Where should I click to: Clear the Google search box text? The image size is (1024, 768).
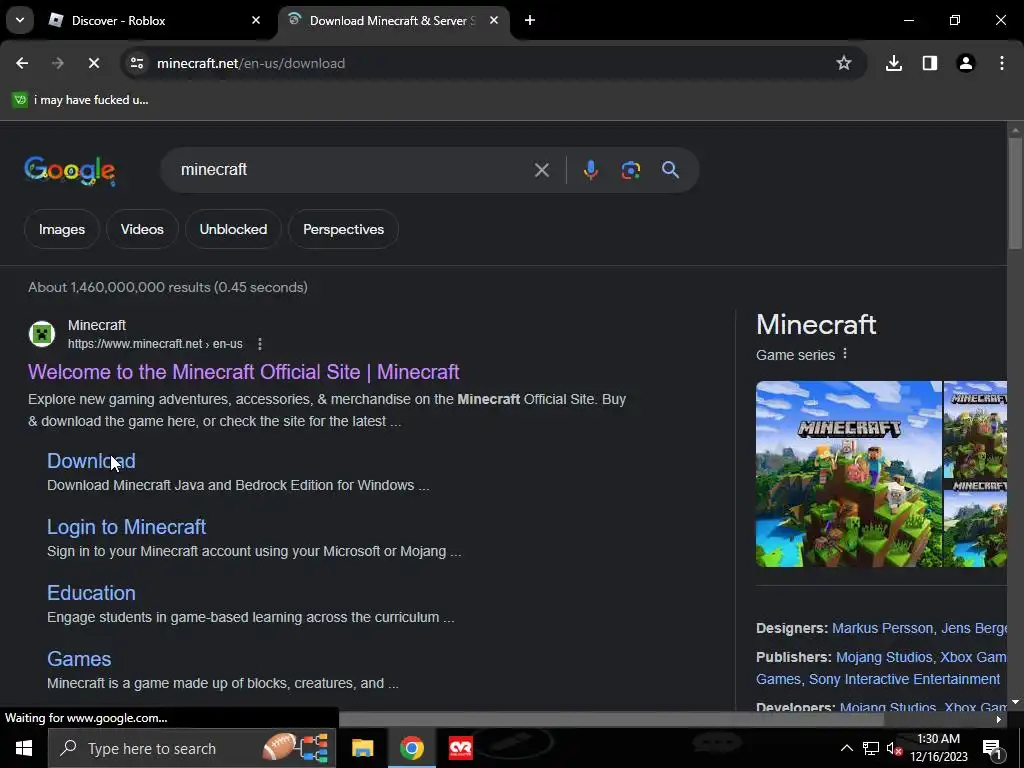coord(541,170)
